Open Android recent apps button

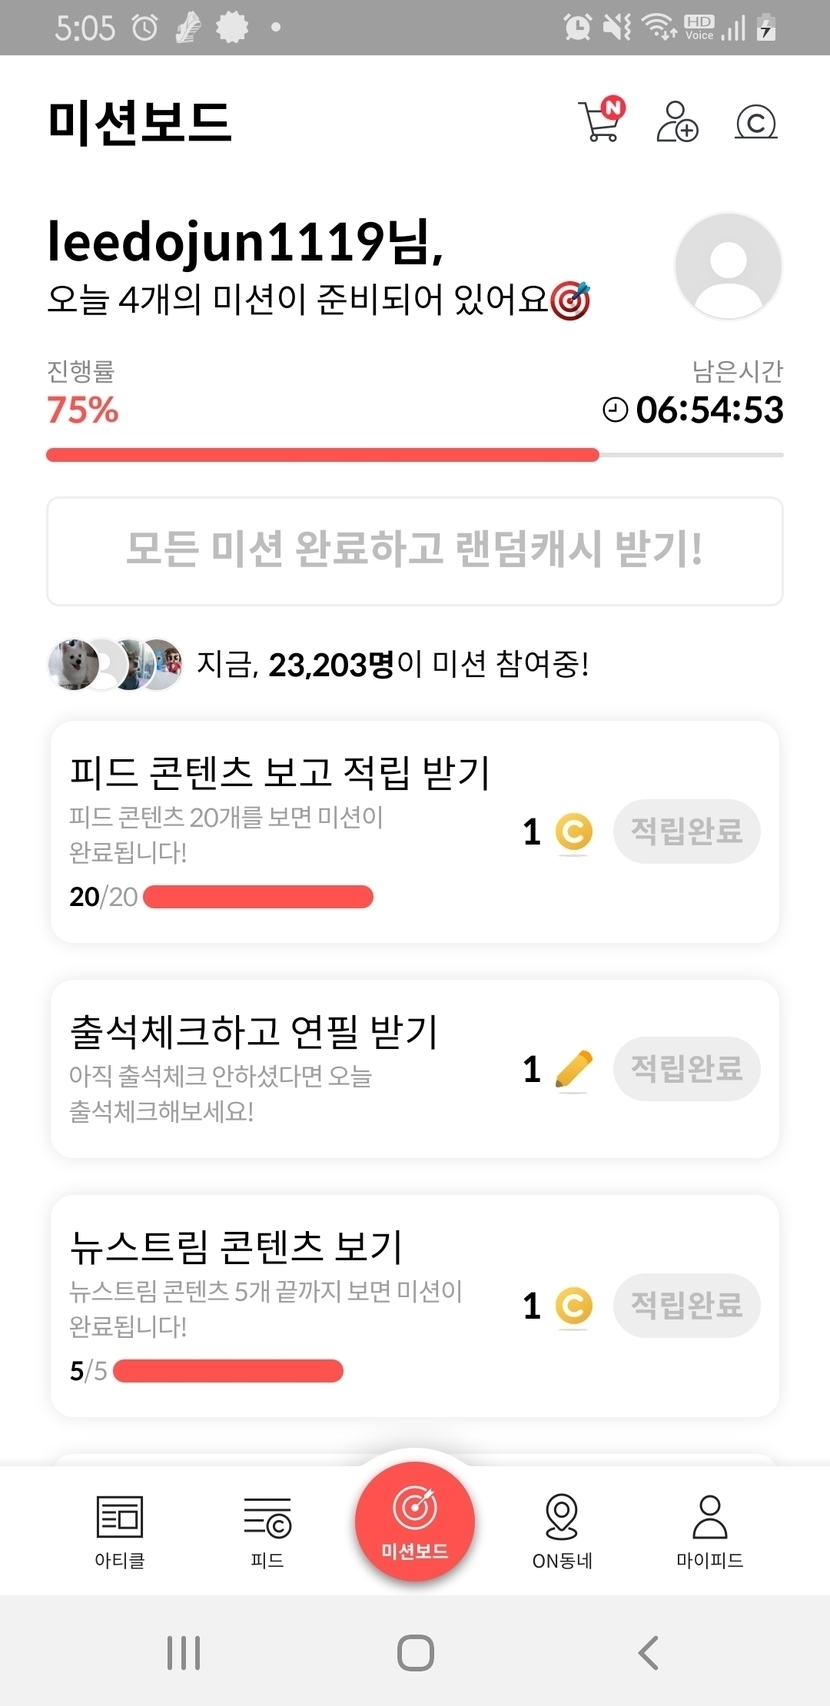click(x=184, y=1653)
